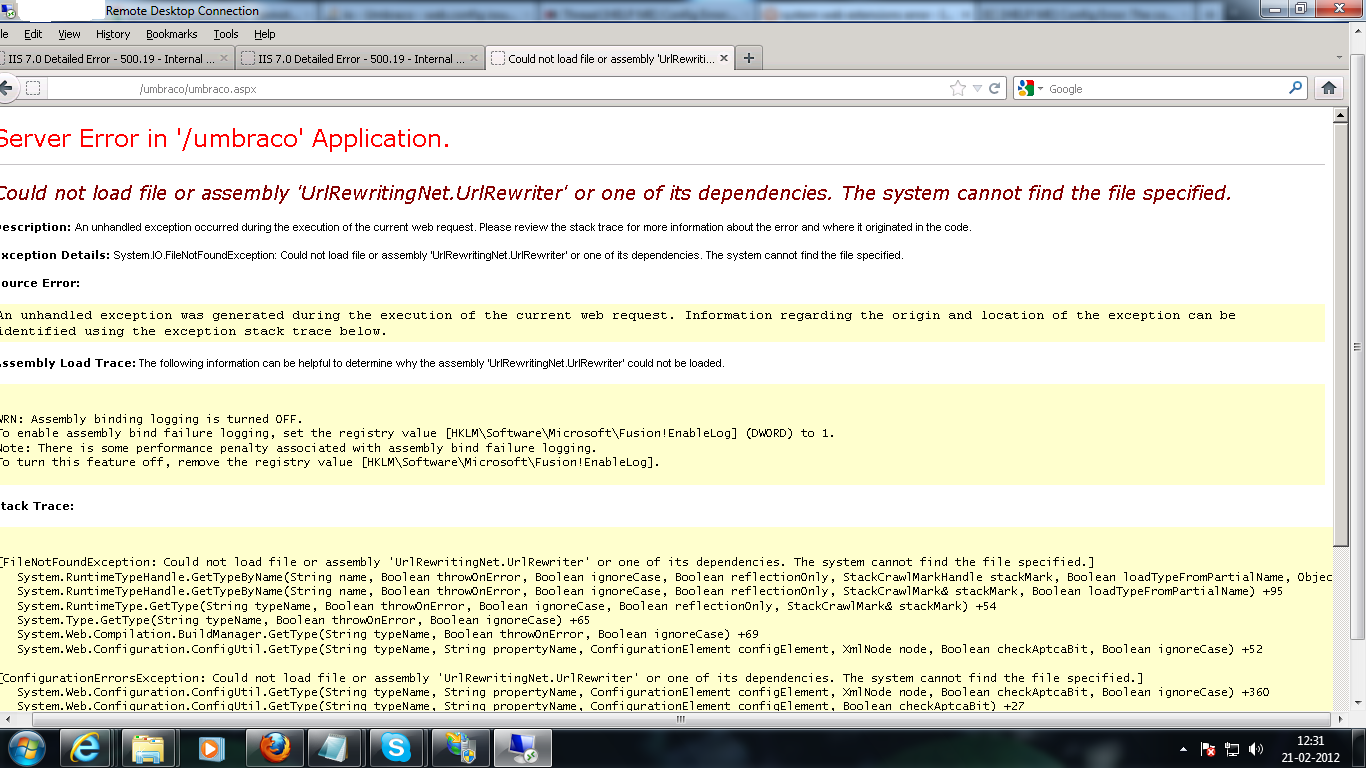Open a new tab with plus button
Image resolution: width=1366 pixels, height=768 pixels.
[x=749, y=58]
